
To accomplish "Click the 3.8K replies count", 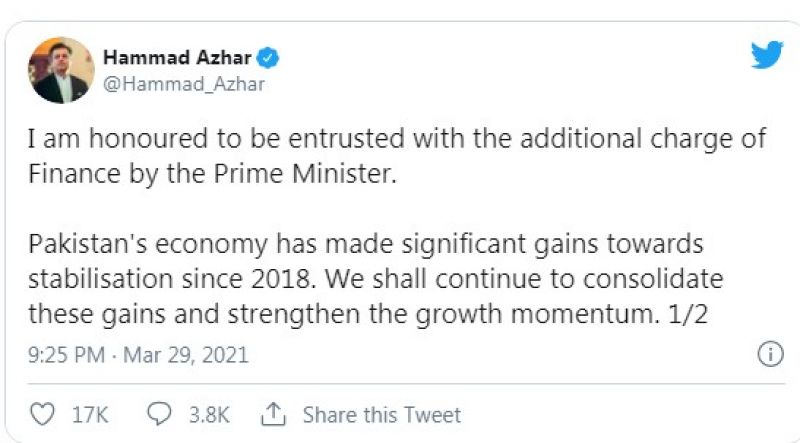I will (x=206, y=414).
